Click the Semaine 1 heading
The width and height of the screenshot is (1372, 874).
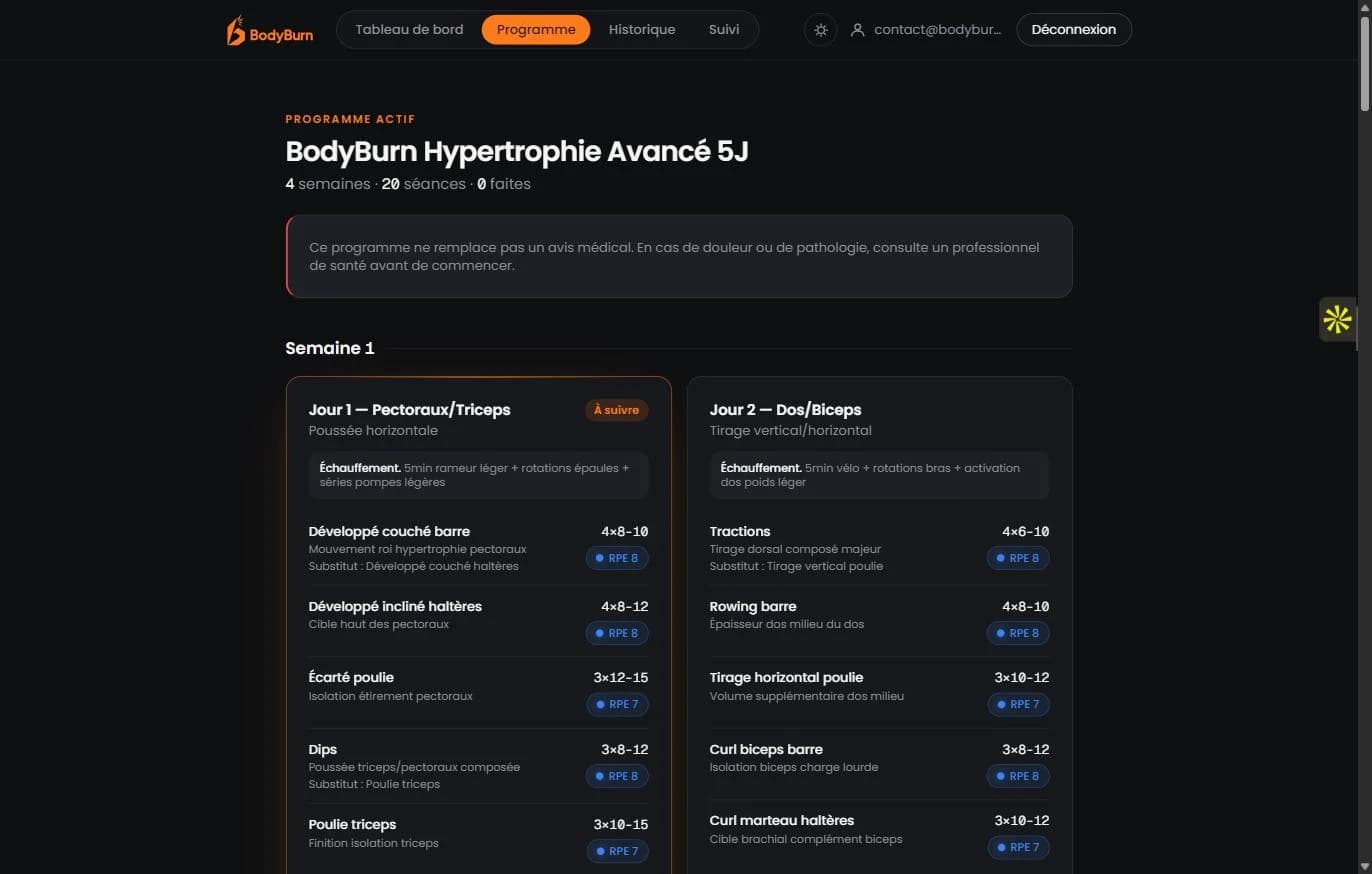pyautogui.click(x=330, y=348)
